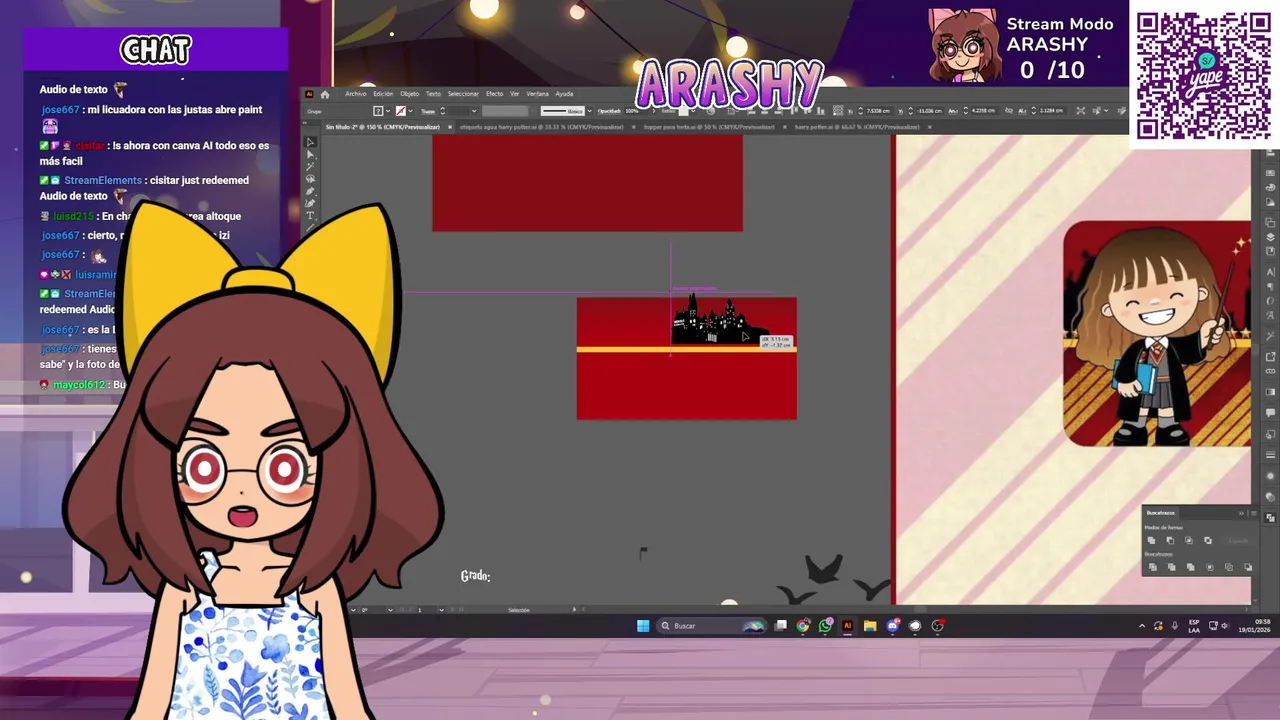
Task: Apply Divide pathfinder
Action: tap(1153, 567)
